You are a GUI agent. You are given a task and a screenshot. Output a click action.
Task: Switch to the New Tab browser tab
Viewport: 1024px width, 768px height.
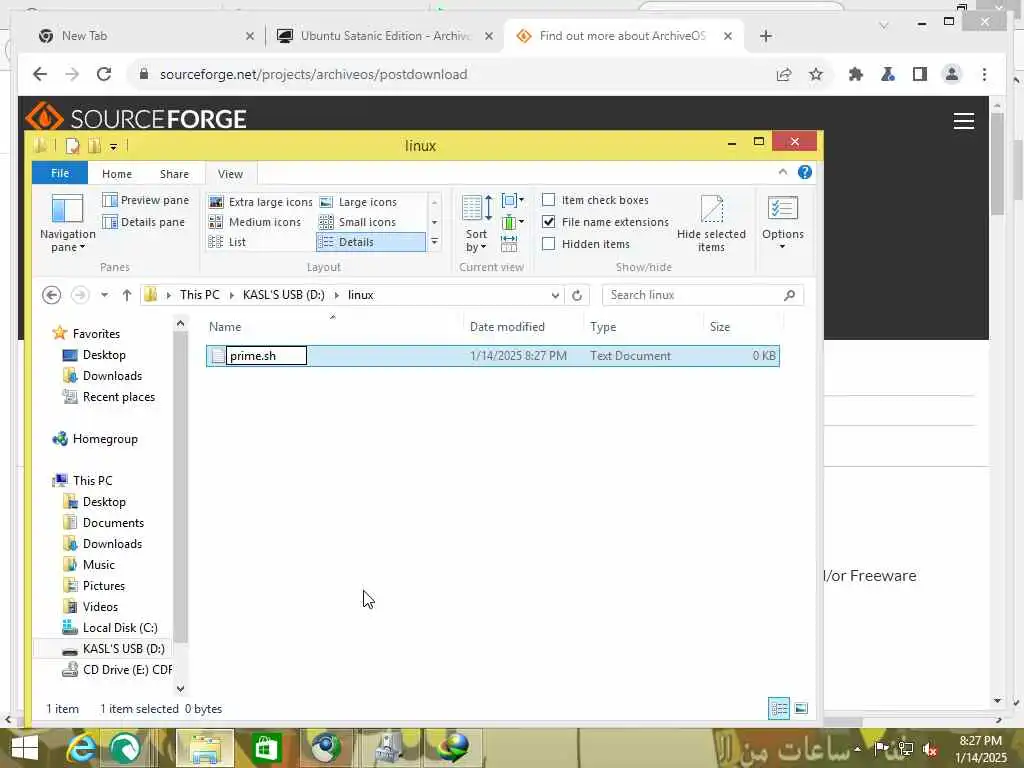146,36
